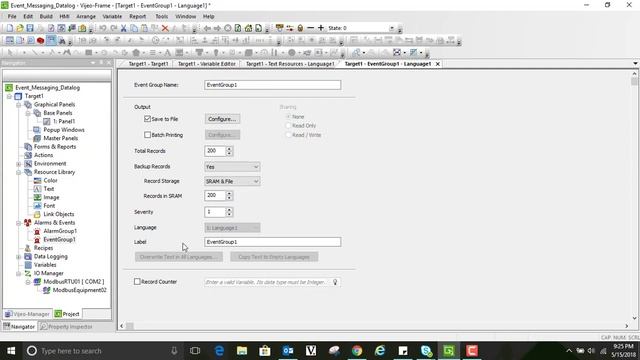640x360 pixels.
Task: Open the Variable menu
Action: (x=112, y=16)
